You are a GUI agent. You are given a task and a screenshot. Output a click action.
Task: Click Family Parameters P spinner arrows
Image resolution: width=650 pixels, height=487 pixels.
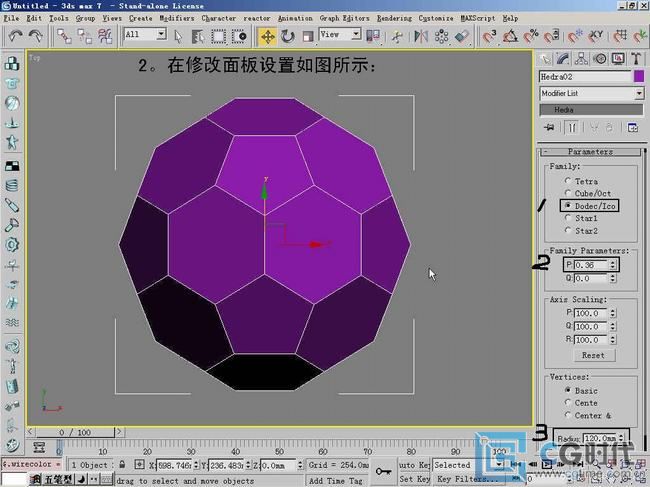613,264
